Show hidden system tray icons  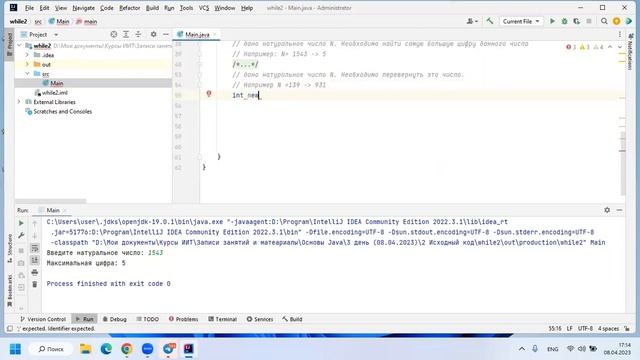pyautogui.click(x=522, y=349)
